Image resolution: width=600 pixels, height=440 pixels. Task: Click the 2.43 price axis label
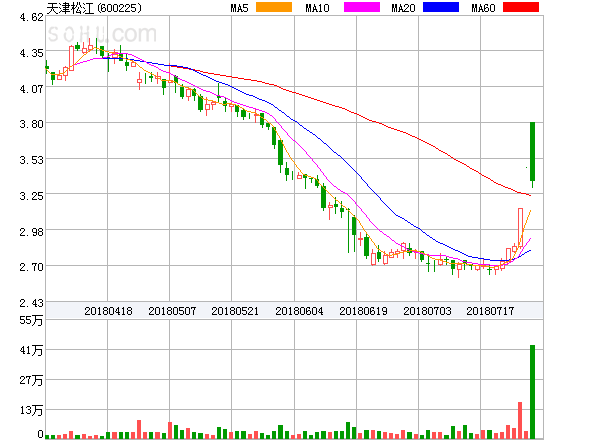click(31, 303)
